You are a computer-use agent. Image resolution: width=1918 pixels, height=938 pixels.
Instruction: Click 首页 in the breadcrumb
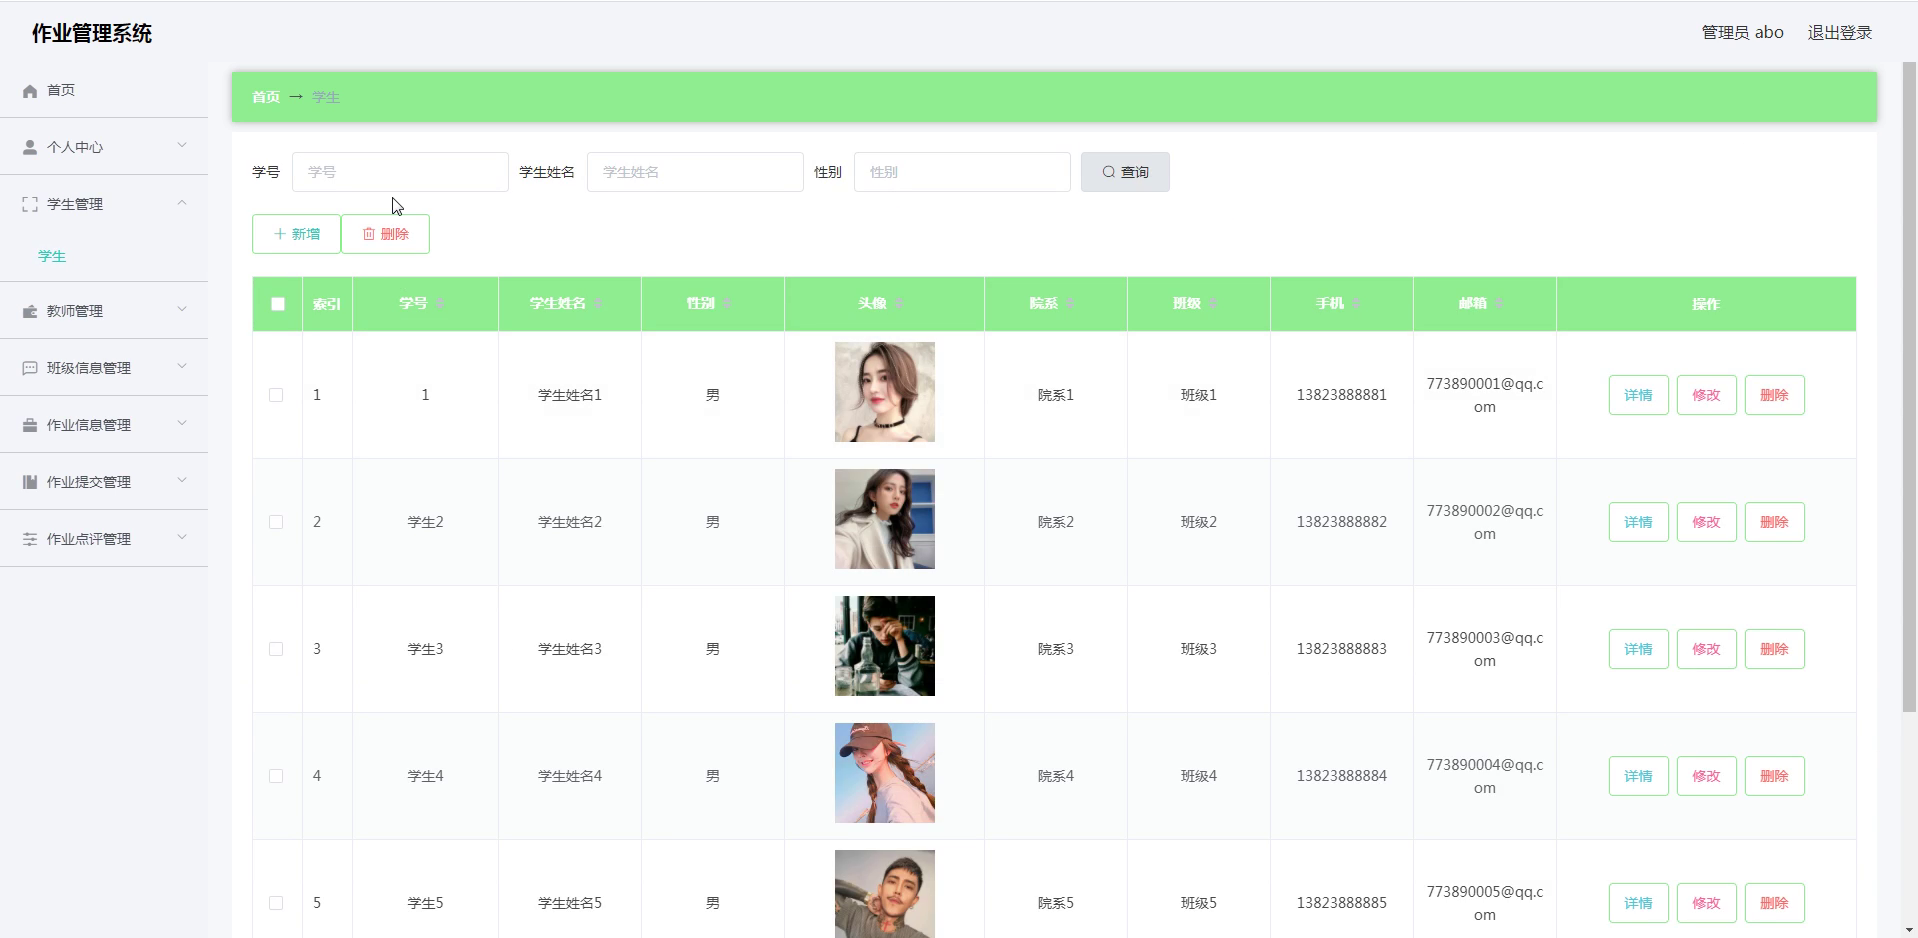tap(265, 97)
